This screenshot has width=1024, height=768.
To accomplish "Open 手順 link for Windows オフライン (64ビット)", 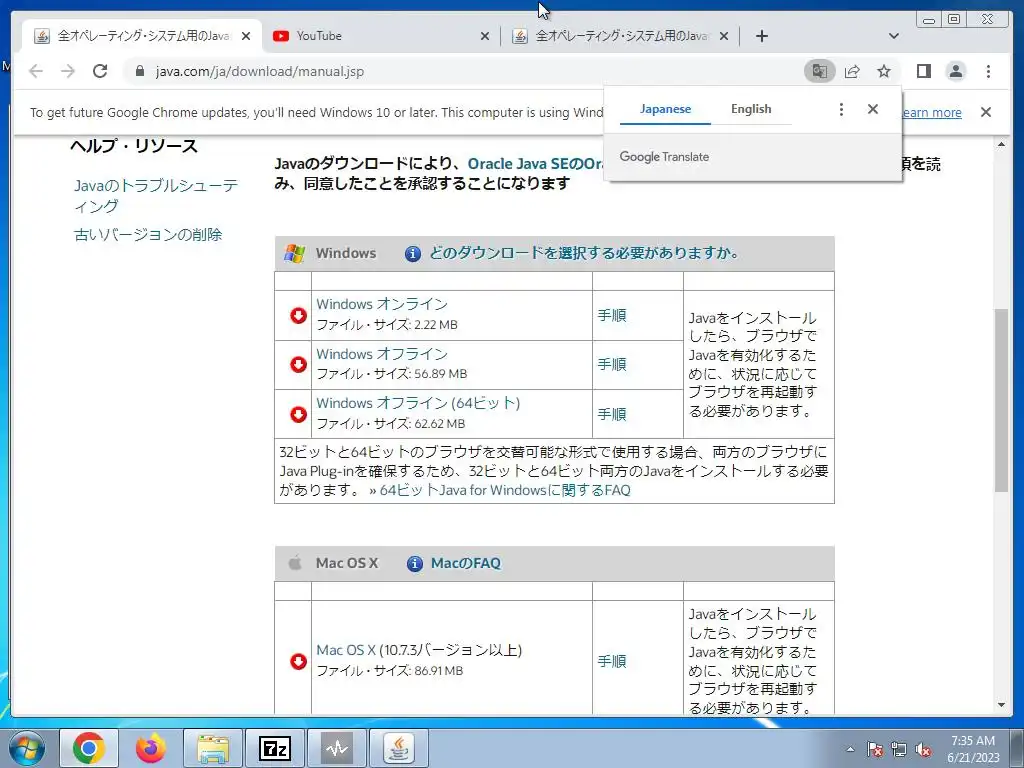I will click(612, 414).
